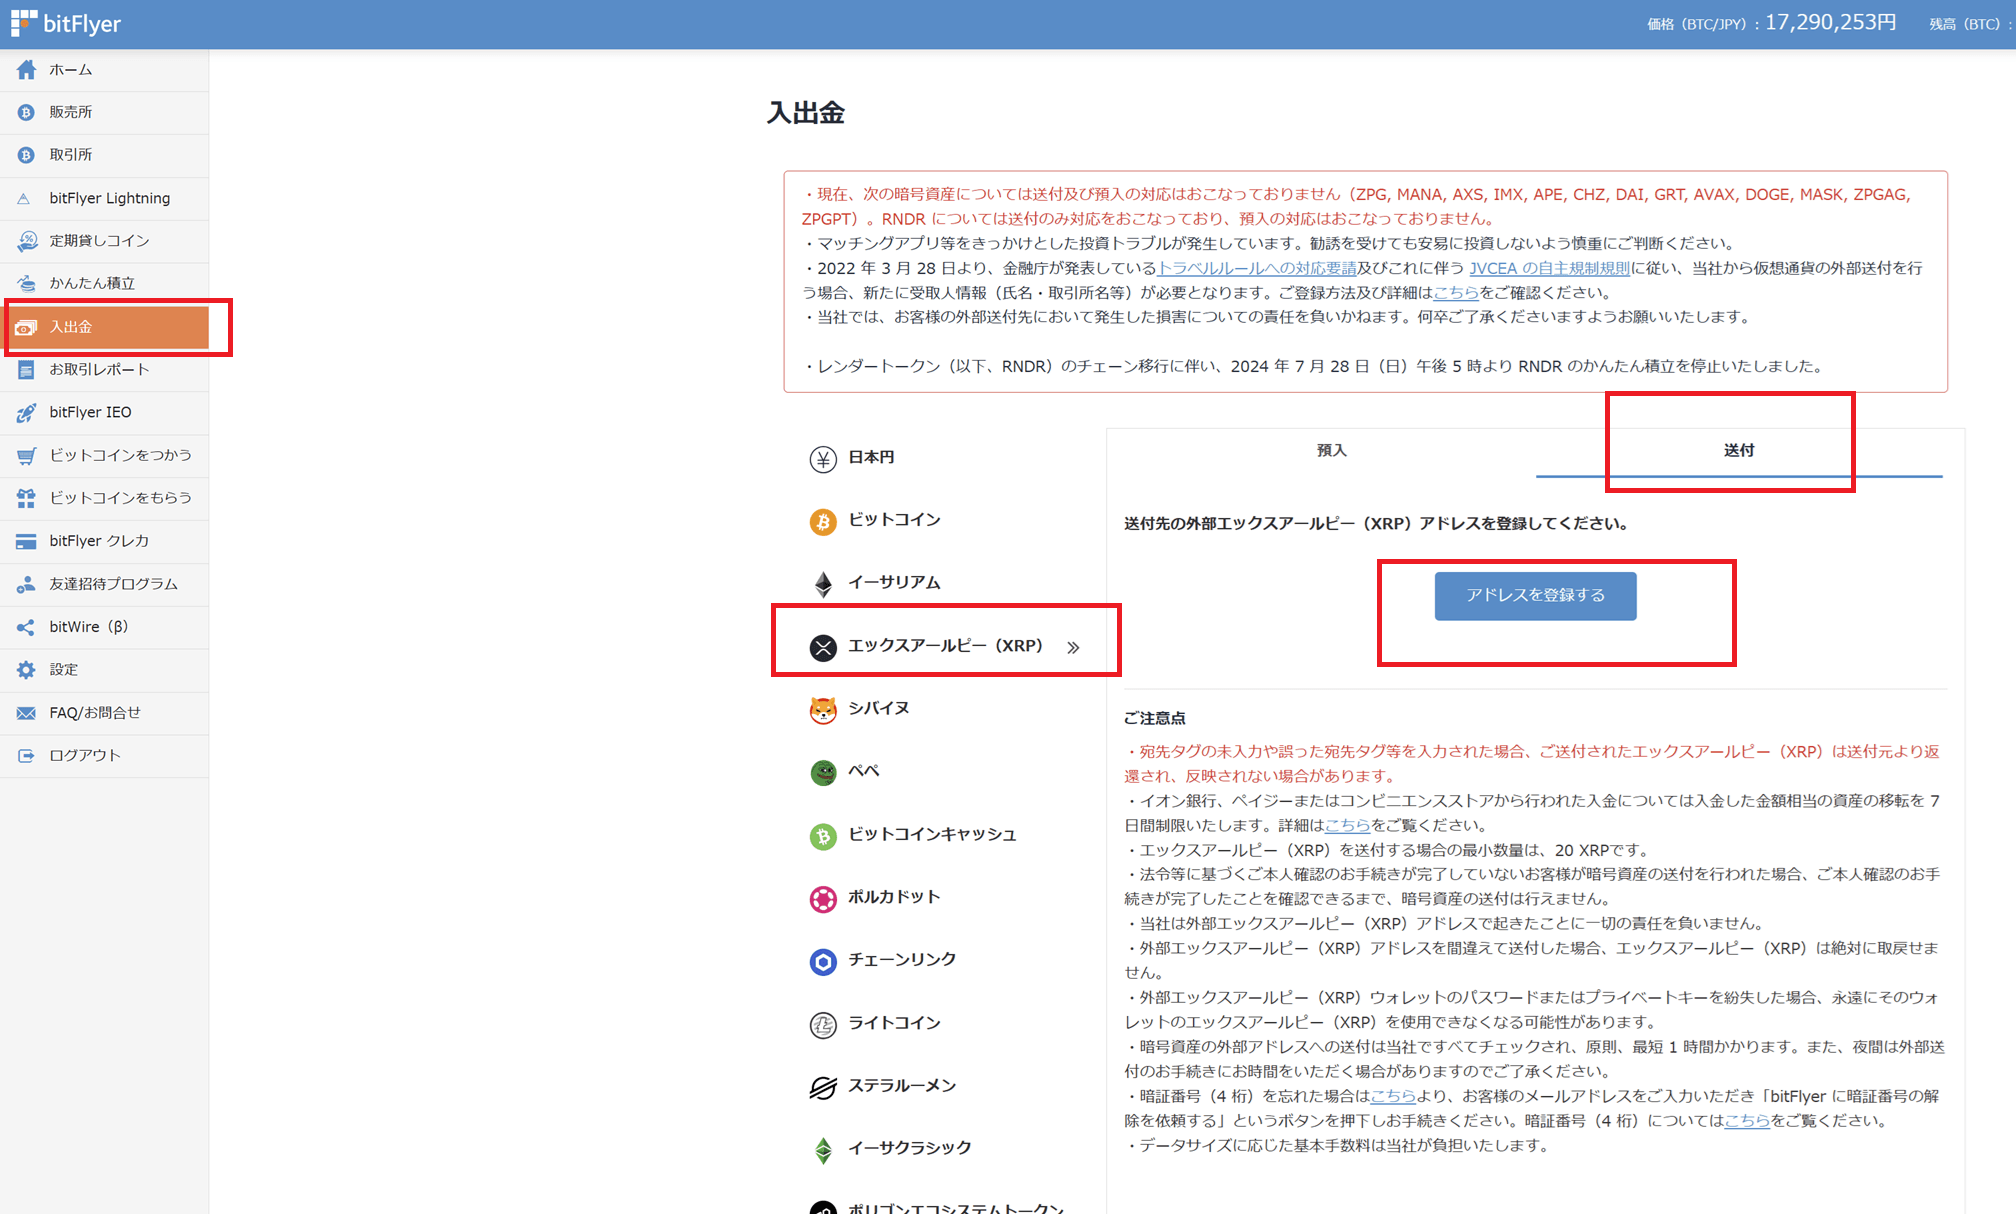Click こちら link after 暗証番号（4 桁）については

click(x=1747, y=1121)
